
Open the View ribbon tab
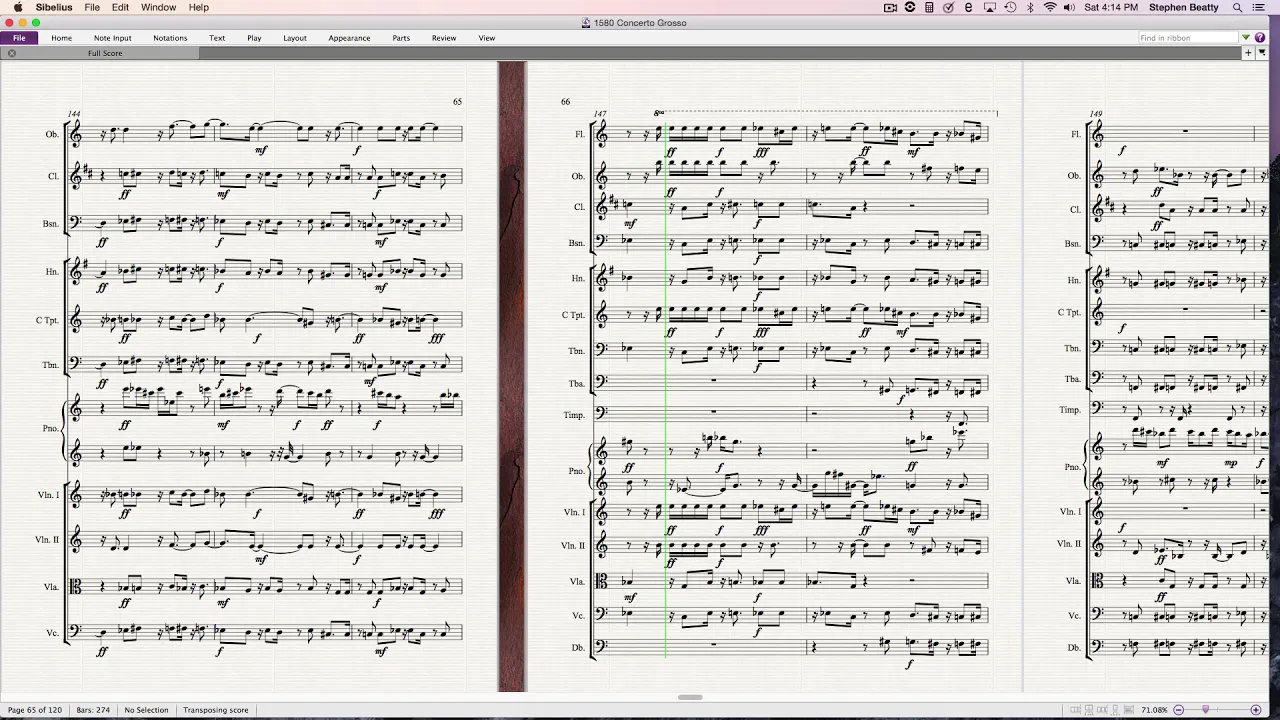coord(487,38)
